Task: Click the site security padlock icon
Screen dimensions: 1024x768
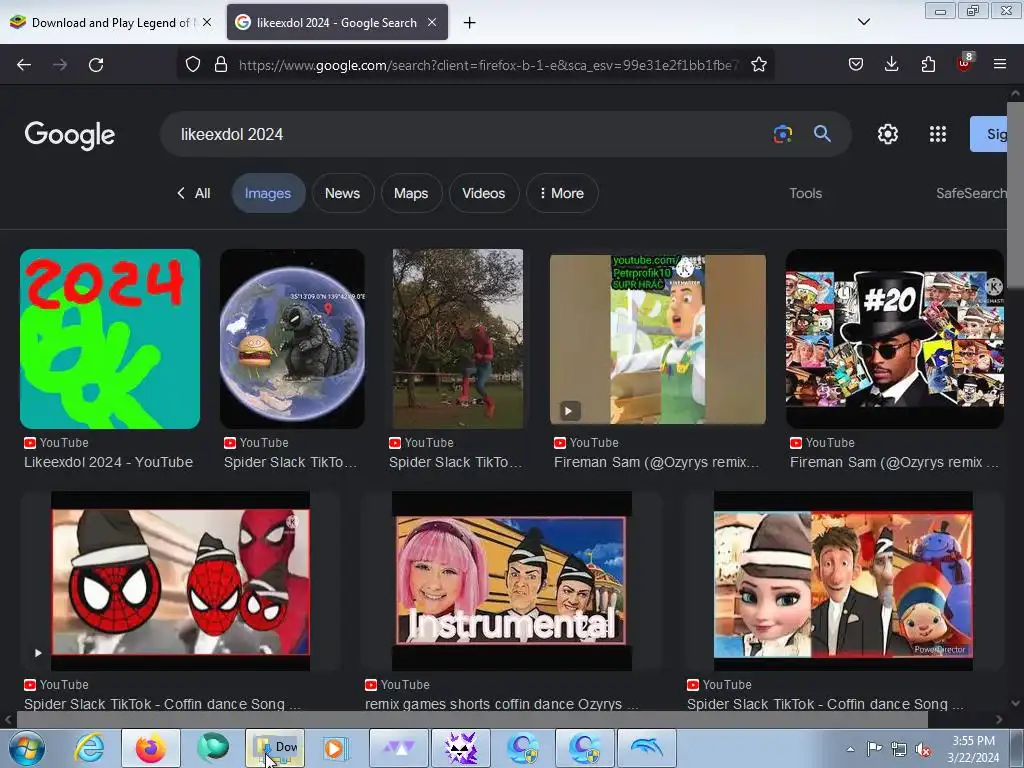Action: click(221, 64)
